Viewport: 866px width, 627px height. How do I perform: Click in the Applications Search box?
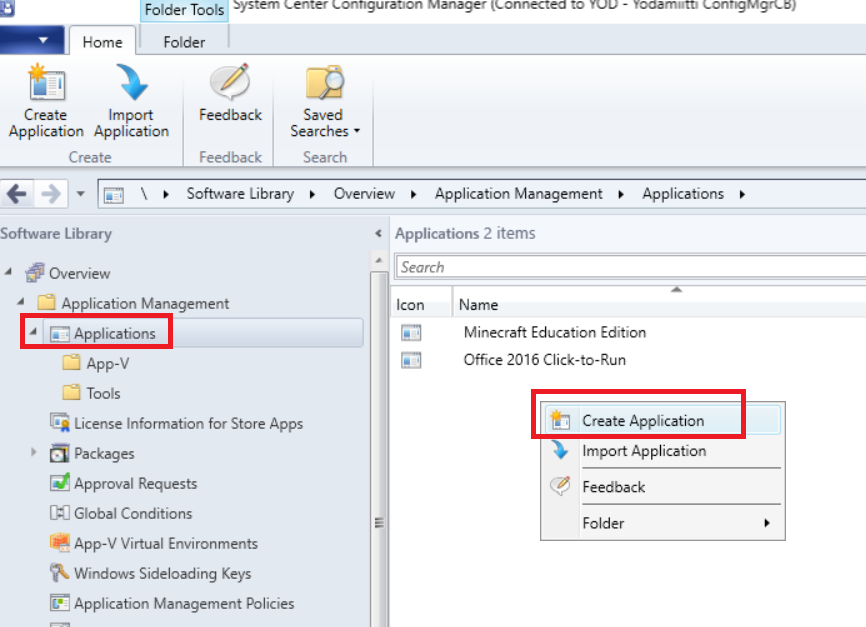[x=631, y=267]
